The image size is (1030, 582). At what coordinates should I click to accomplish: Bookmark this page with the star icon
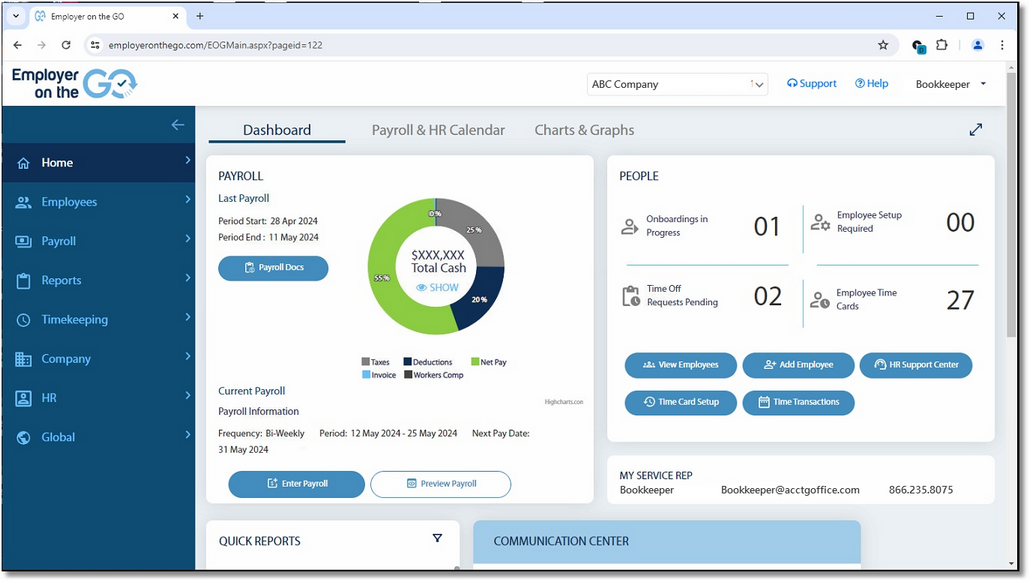point(883,45)
